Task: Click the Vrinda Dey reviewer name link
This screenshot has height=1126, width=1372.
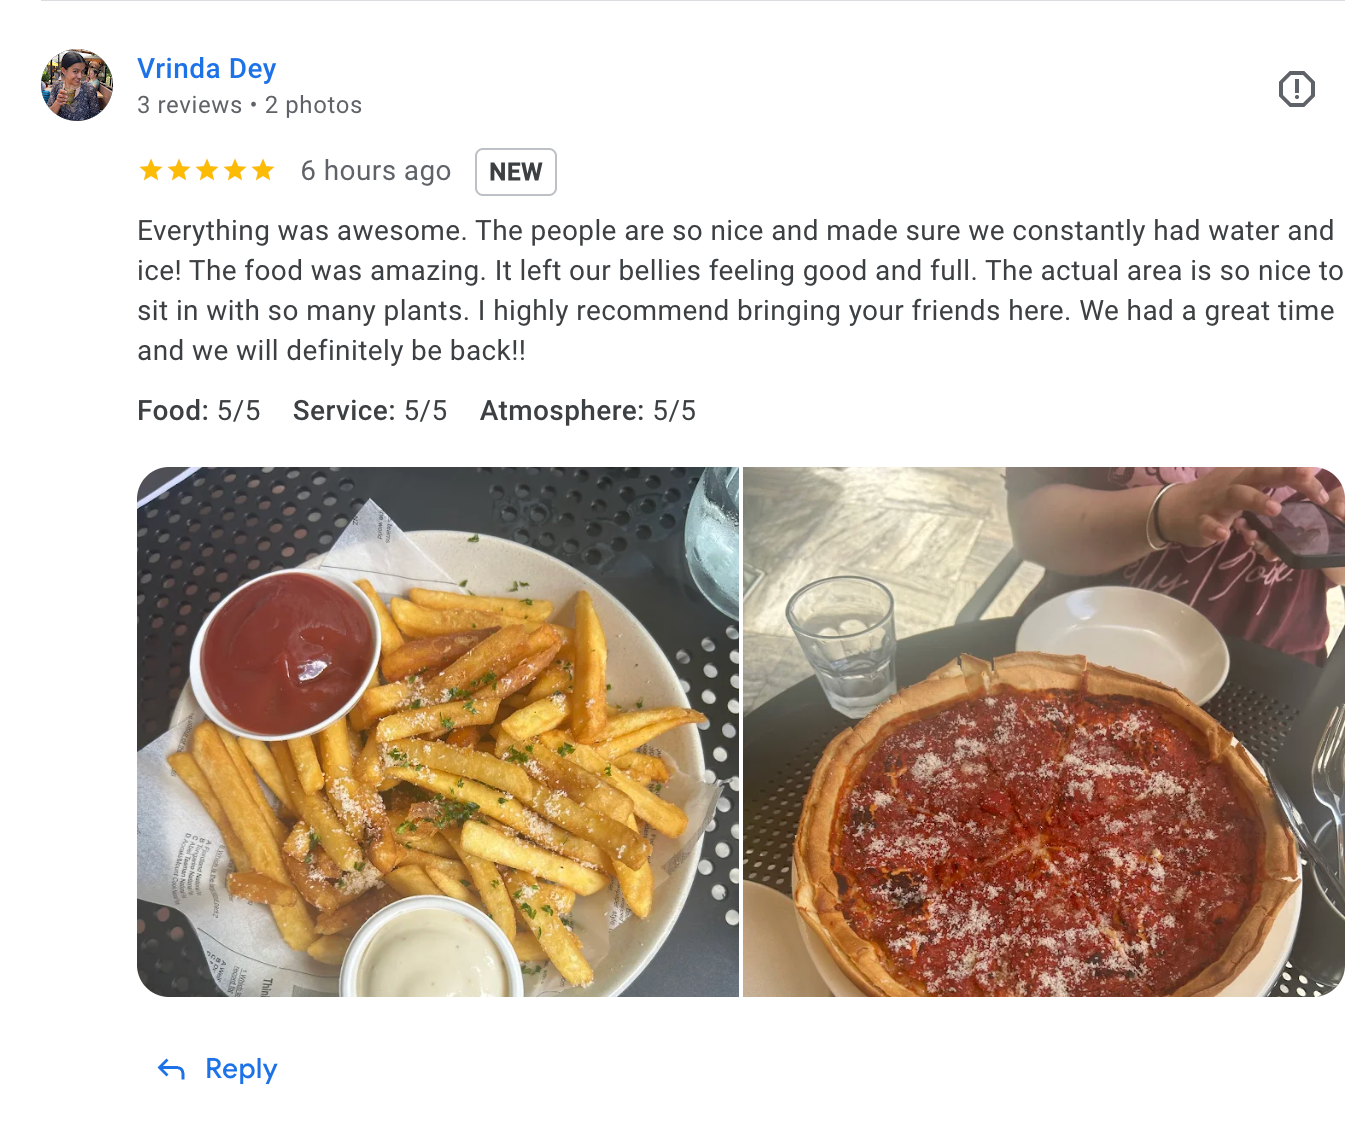Action: coord(206,68)
